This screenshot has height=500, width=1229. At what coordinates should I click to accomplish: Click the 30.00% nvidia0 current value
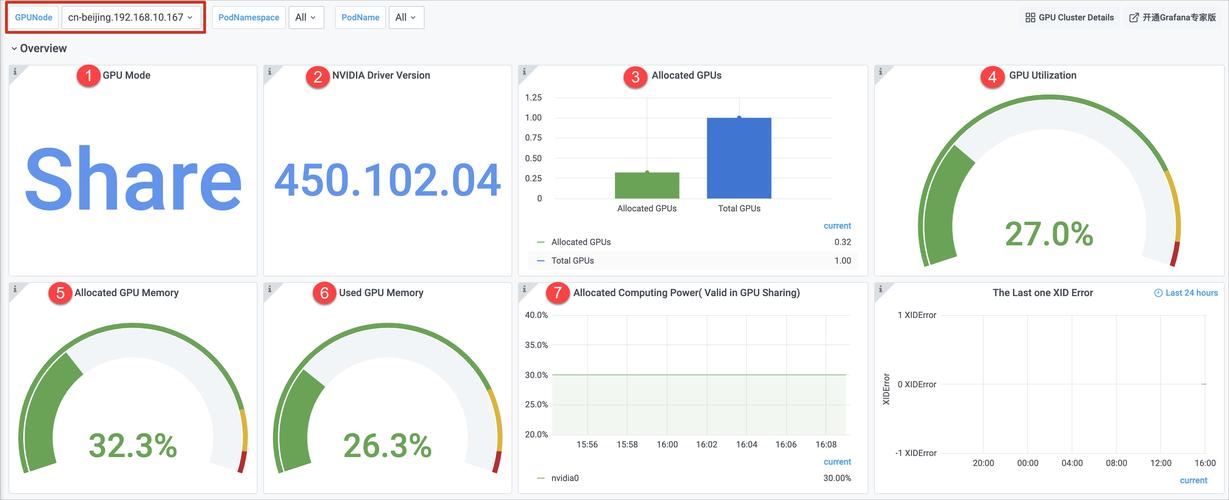tap(836, 478)
